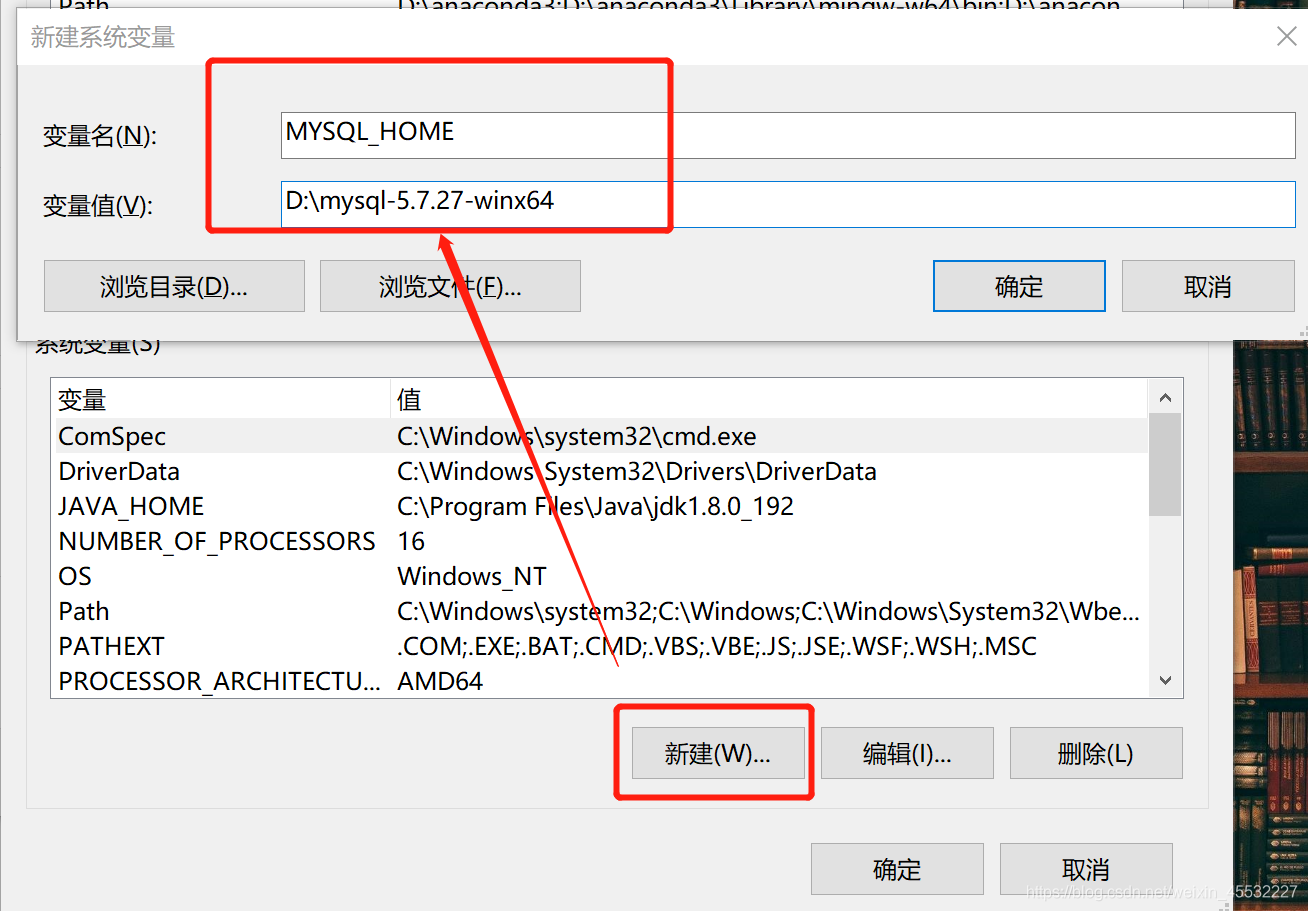
Task: Click the 编辑(I)... button
Action: coord(907,753)
